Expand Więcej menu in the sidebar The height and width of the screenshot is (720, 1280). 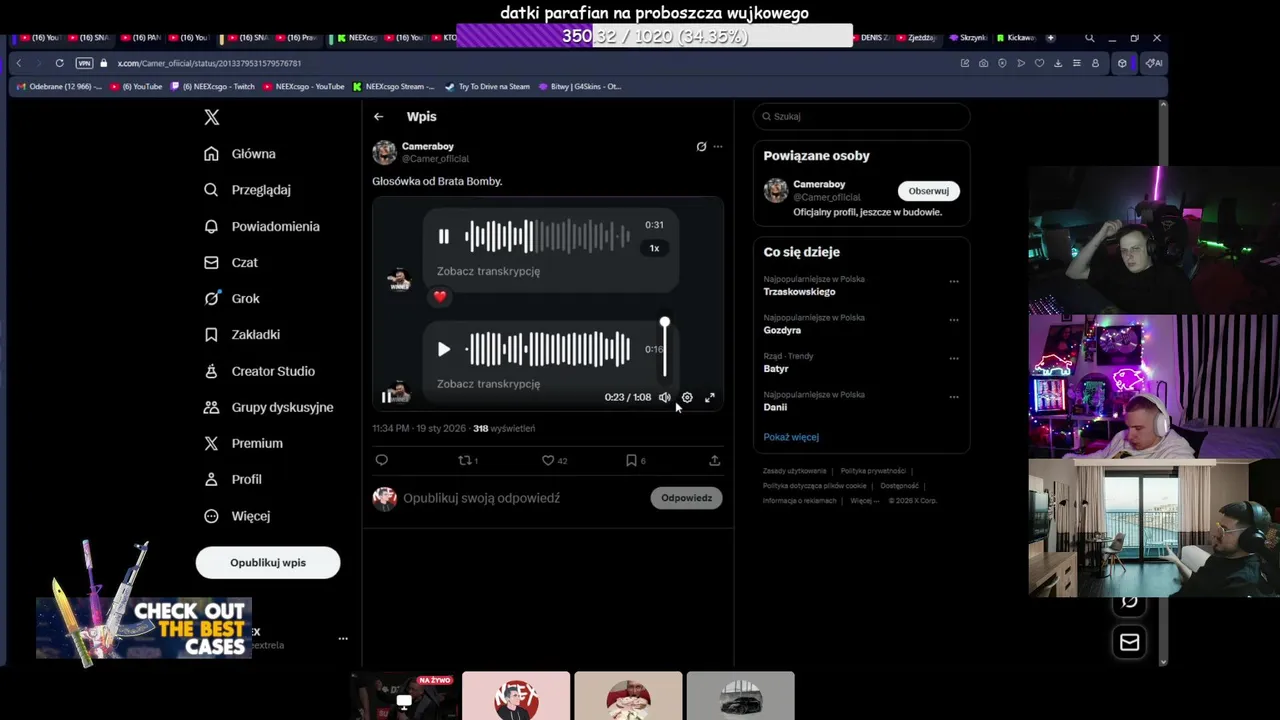(x=236, y=516)
